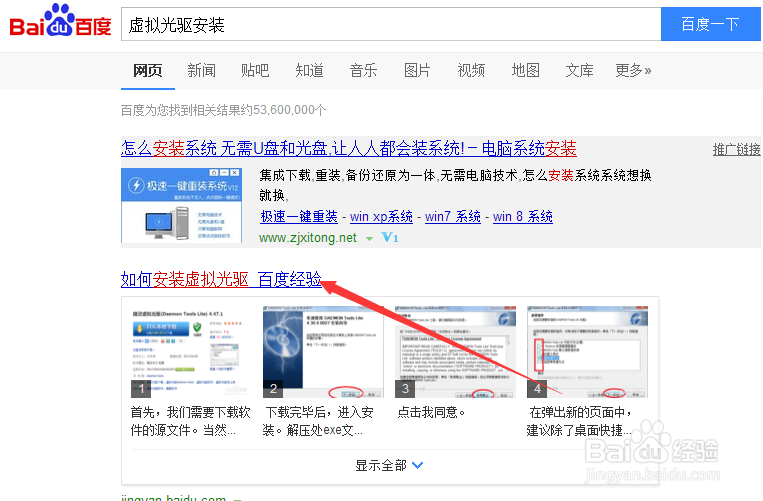Click the Baidu logo
Screen dimensions: 763x501
tap(60, 21)
